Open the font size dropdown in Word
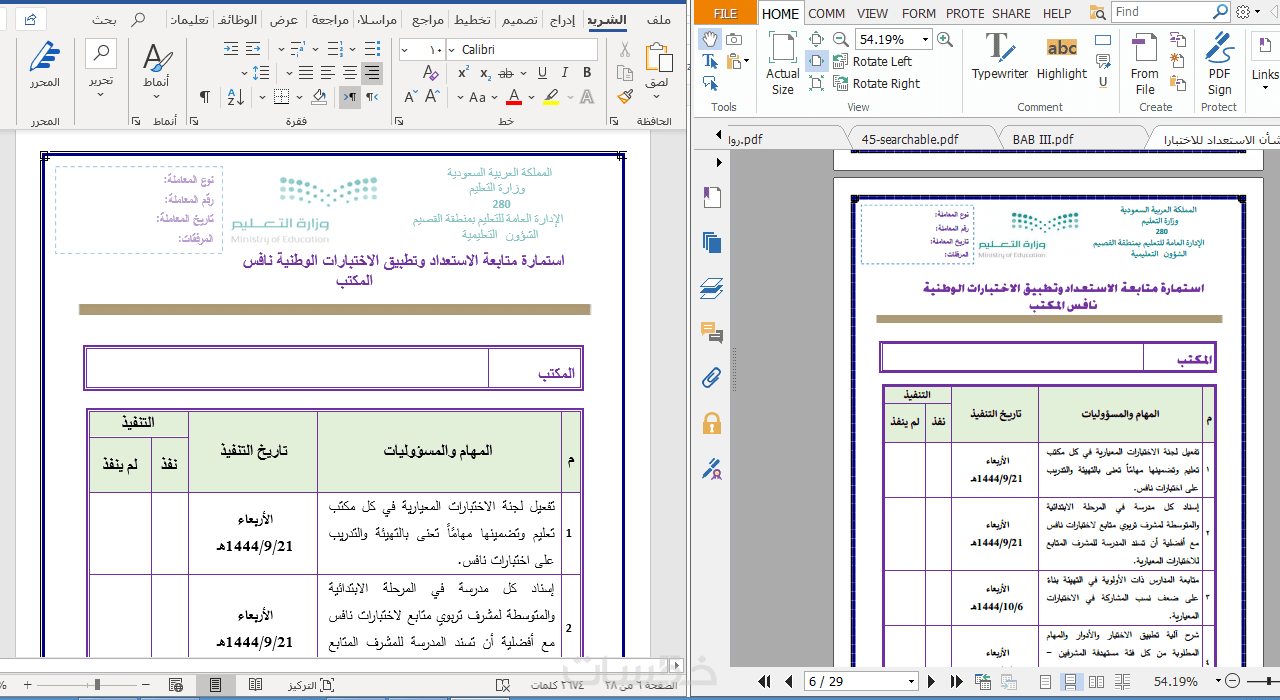 [x=404, y=50]
